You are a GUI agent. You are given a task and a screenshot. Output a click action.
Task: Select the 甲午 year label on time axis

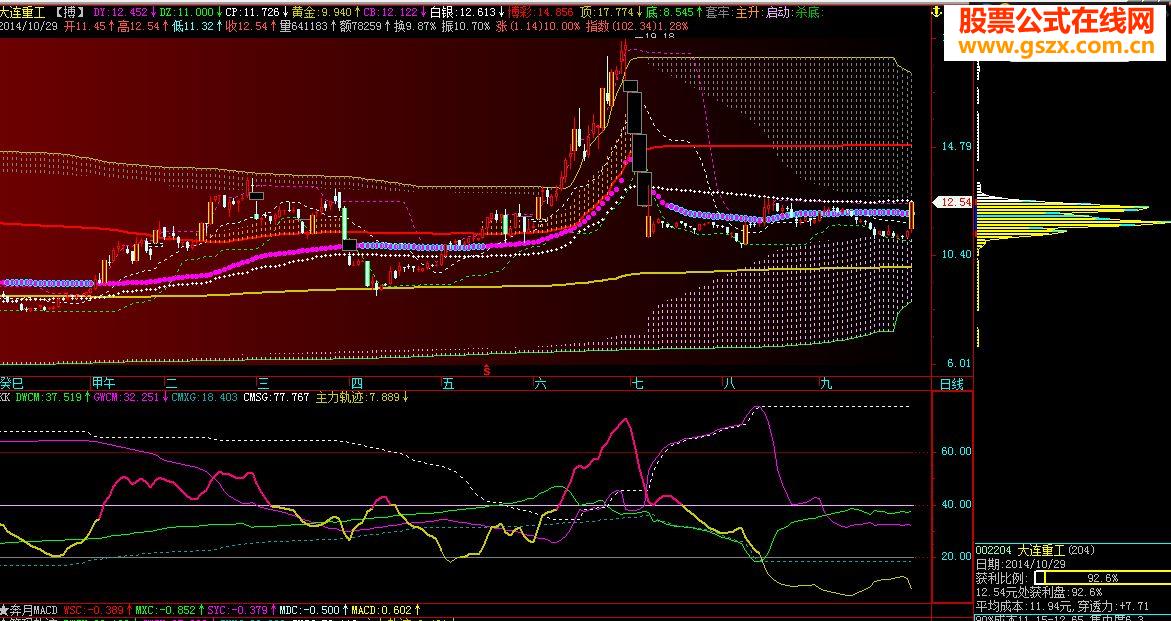point(103,384)
